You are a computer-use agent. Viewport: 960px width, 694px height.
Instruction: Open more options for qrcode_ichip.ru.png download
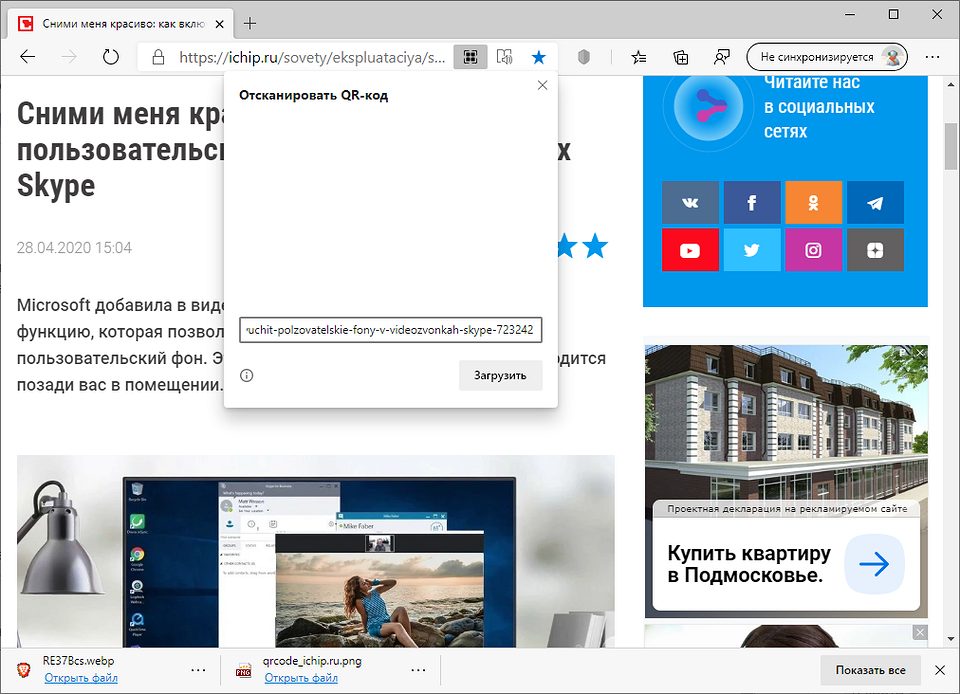click(x=417, y=669)
